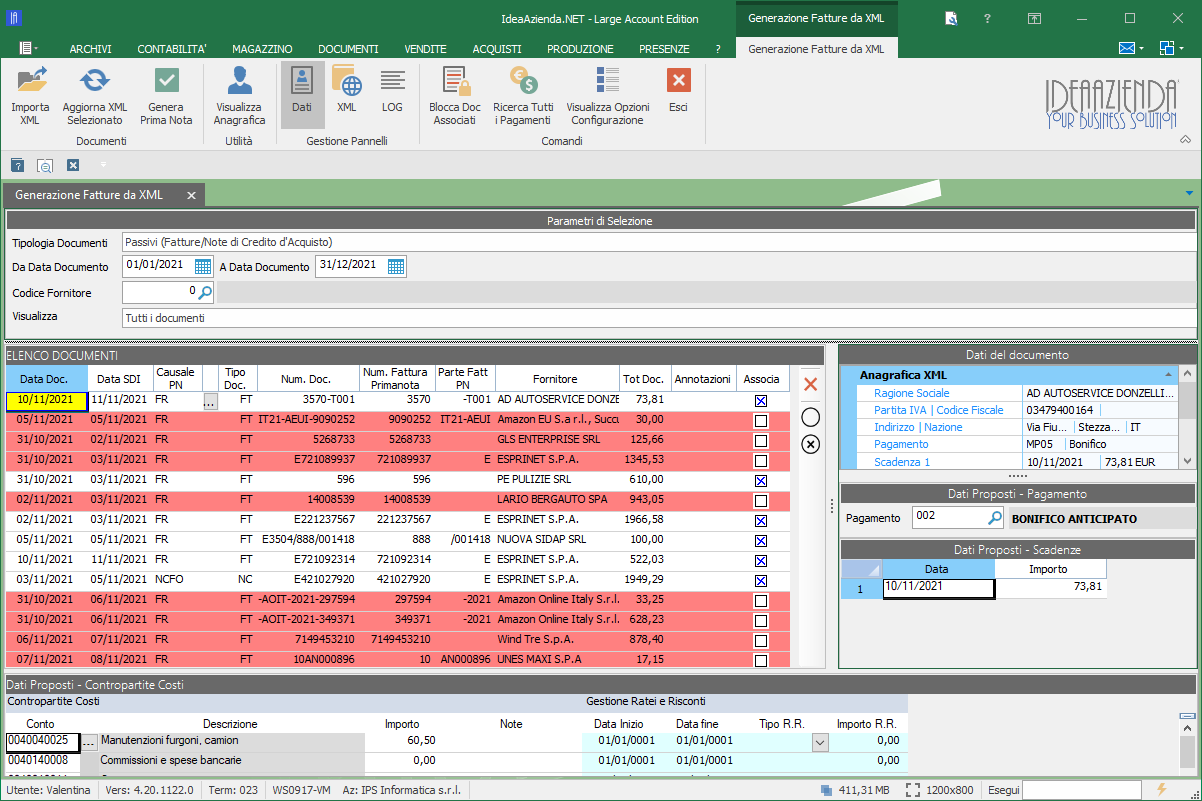This screenshot has width=1202, height=801.
Task: Open the application menu dropdown left of ARCHIVI
Action: 28,48
